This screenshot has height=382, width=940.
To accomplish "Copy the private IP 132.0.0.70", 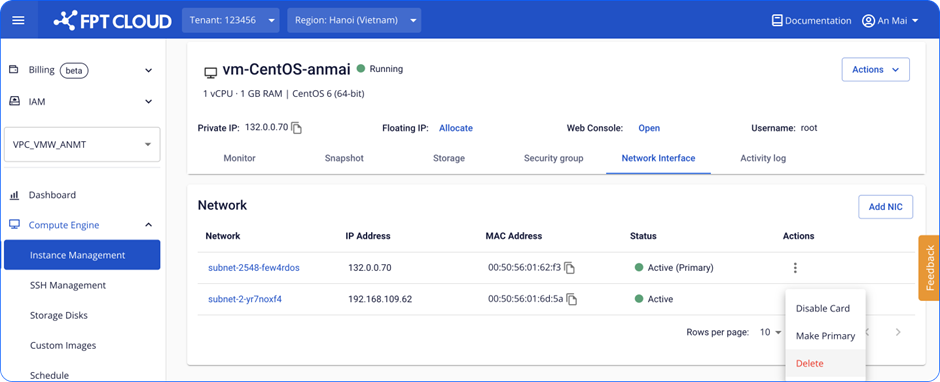I will 297,128.
